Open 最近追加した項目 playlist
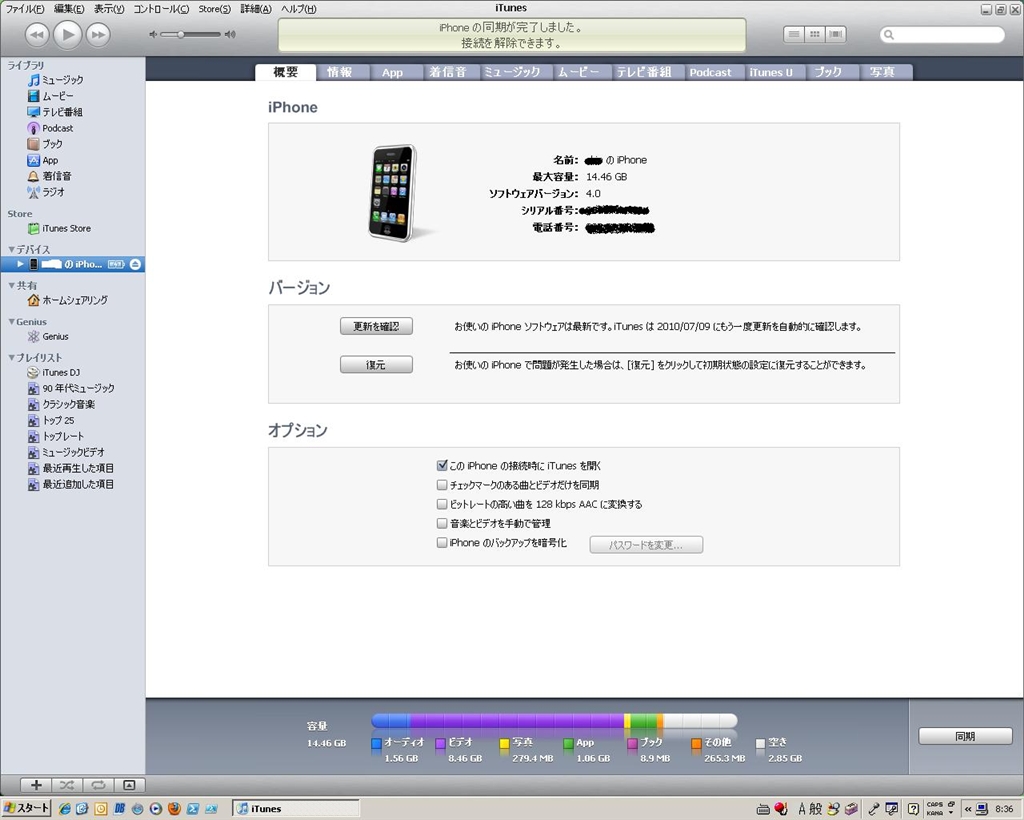1024x820 pixels. point(71,484)
